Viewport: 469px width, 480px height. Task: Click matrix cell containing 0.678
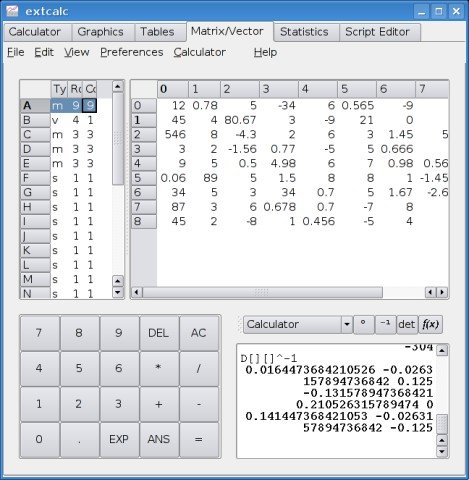[x=279, y=207]
